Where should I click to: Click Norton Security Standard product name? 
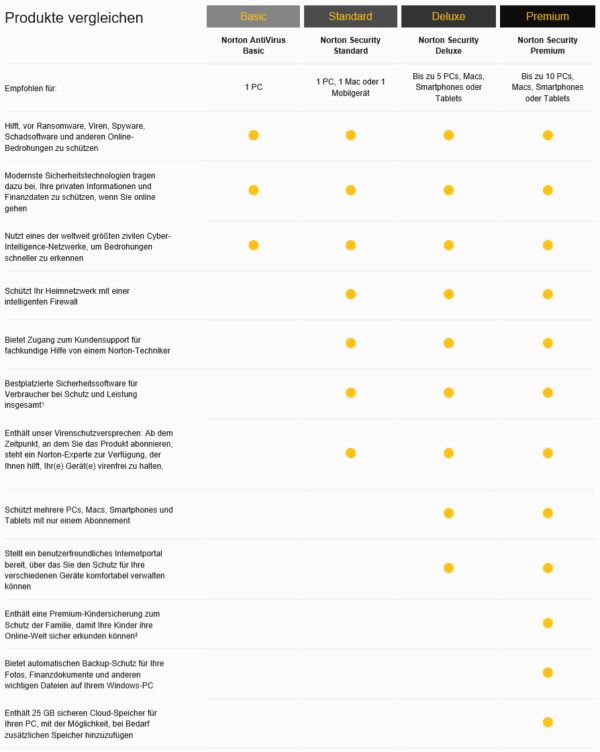(350, 45)
